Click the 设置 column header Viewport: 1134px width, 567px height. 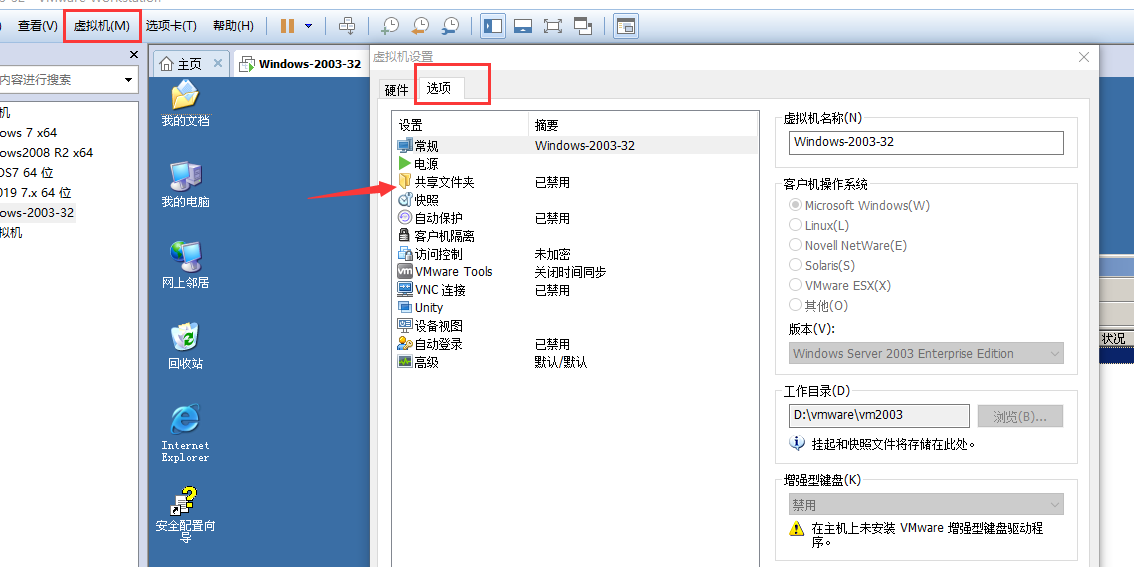(460, 125)
